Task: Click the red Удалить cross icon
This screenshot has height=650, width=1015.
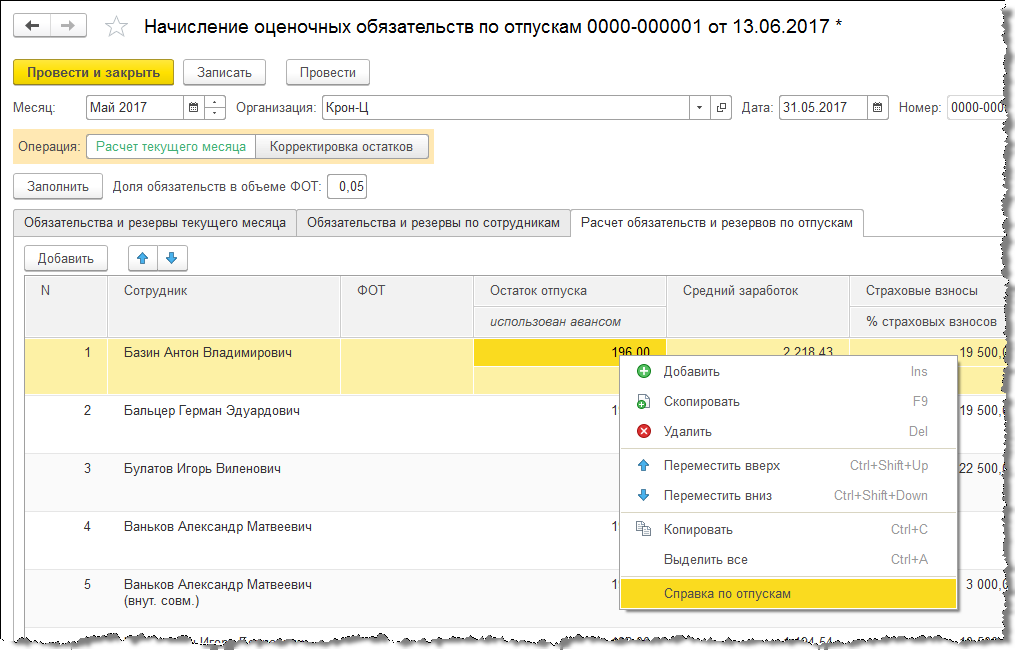Action: (x=643, y=431)
